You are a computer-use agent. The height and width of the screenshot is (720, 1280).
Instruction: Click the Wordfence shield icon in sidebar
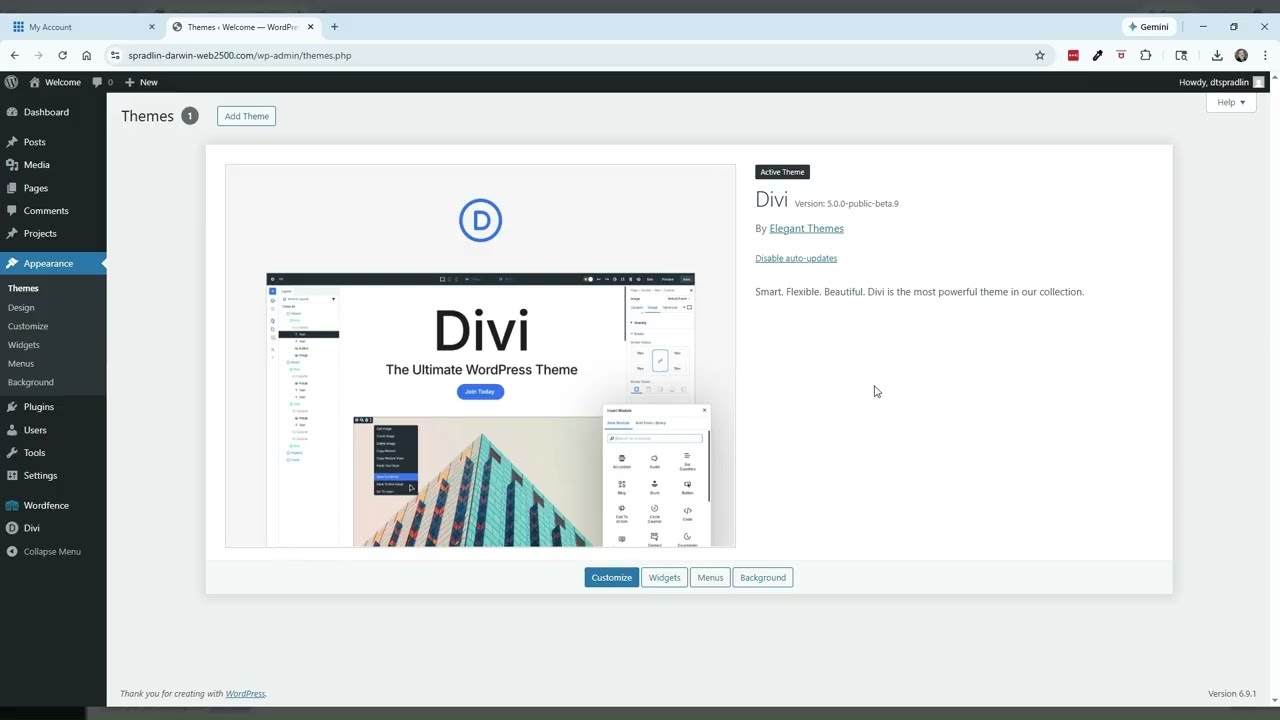click(12, 505)
